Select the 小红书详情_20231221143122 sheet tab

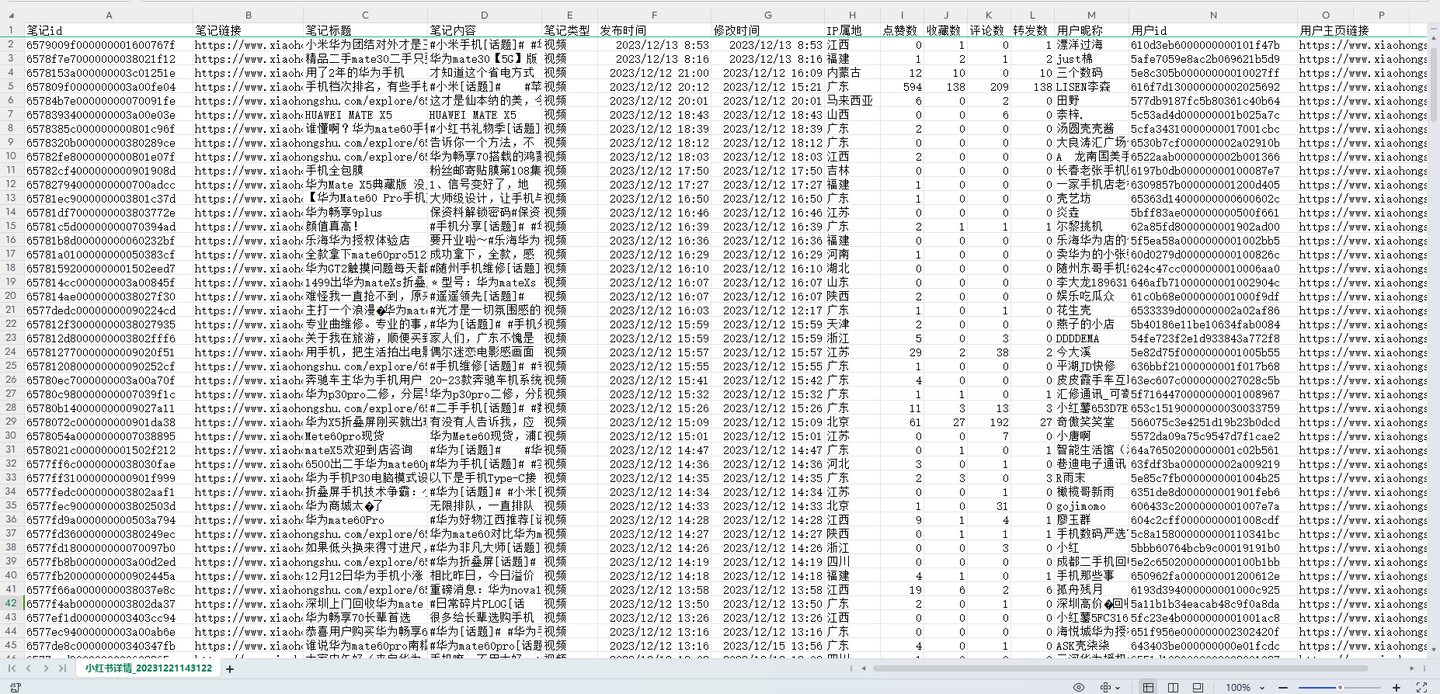[148, 667]
